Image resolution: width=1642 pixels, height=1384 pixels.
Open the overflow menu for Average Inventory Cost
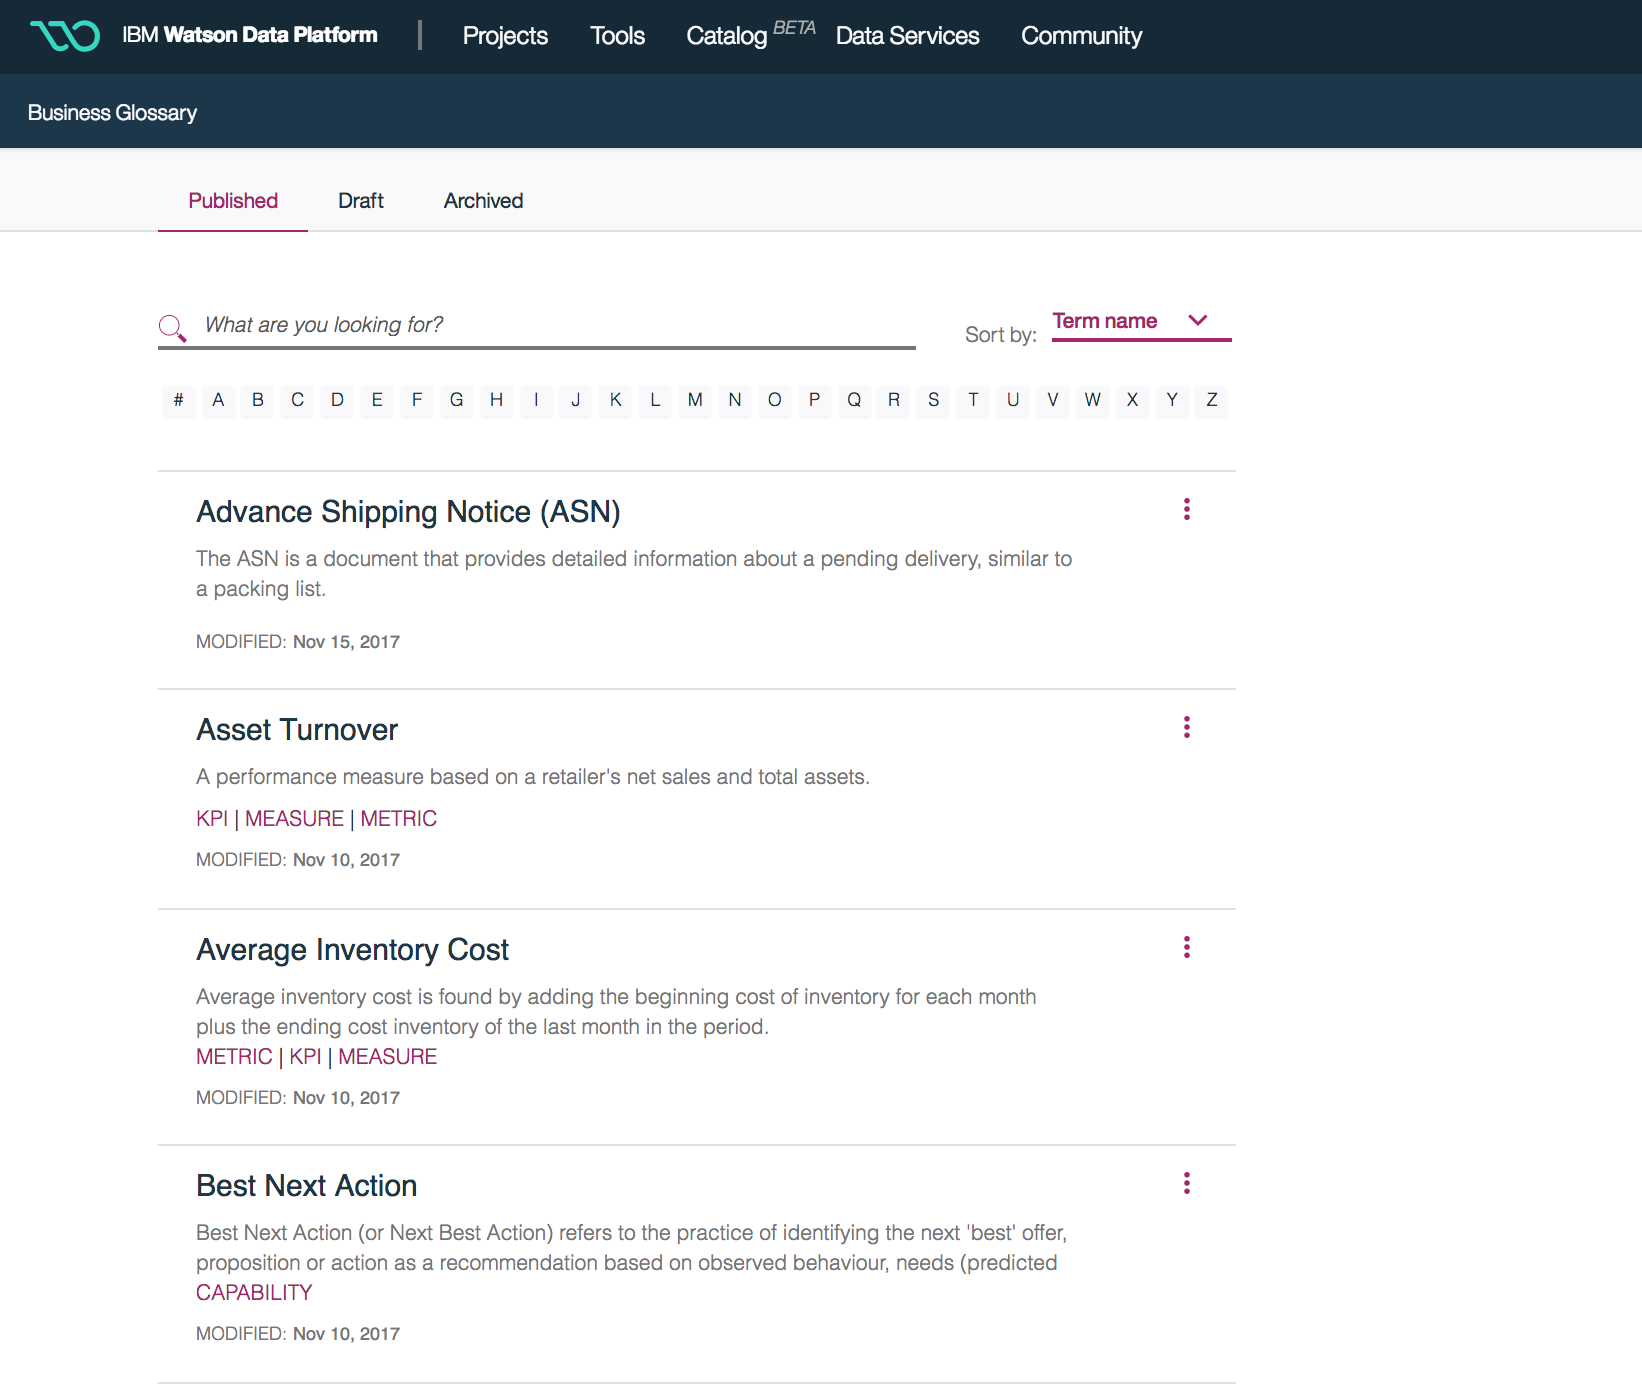tap(1186, 947)
